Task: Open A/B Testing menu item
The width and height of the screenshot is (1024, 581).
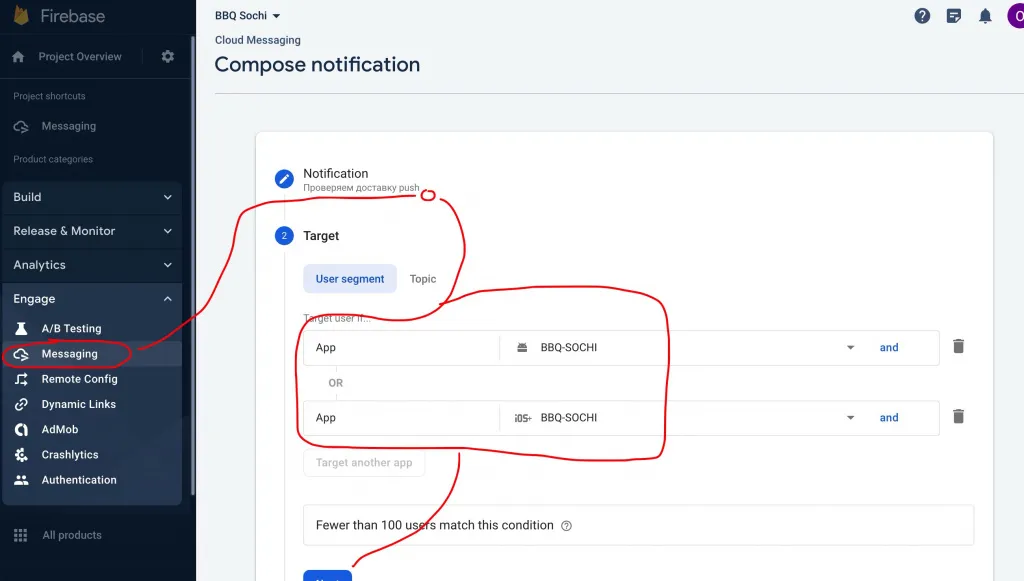Action: tap(72, 328)
